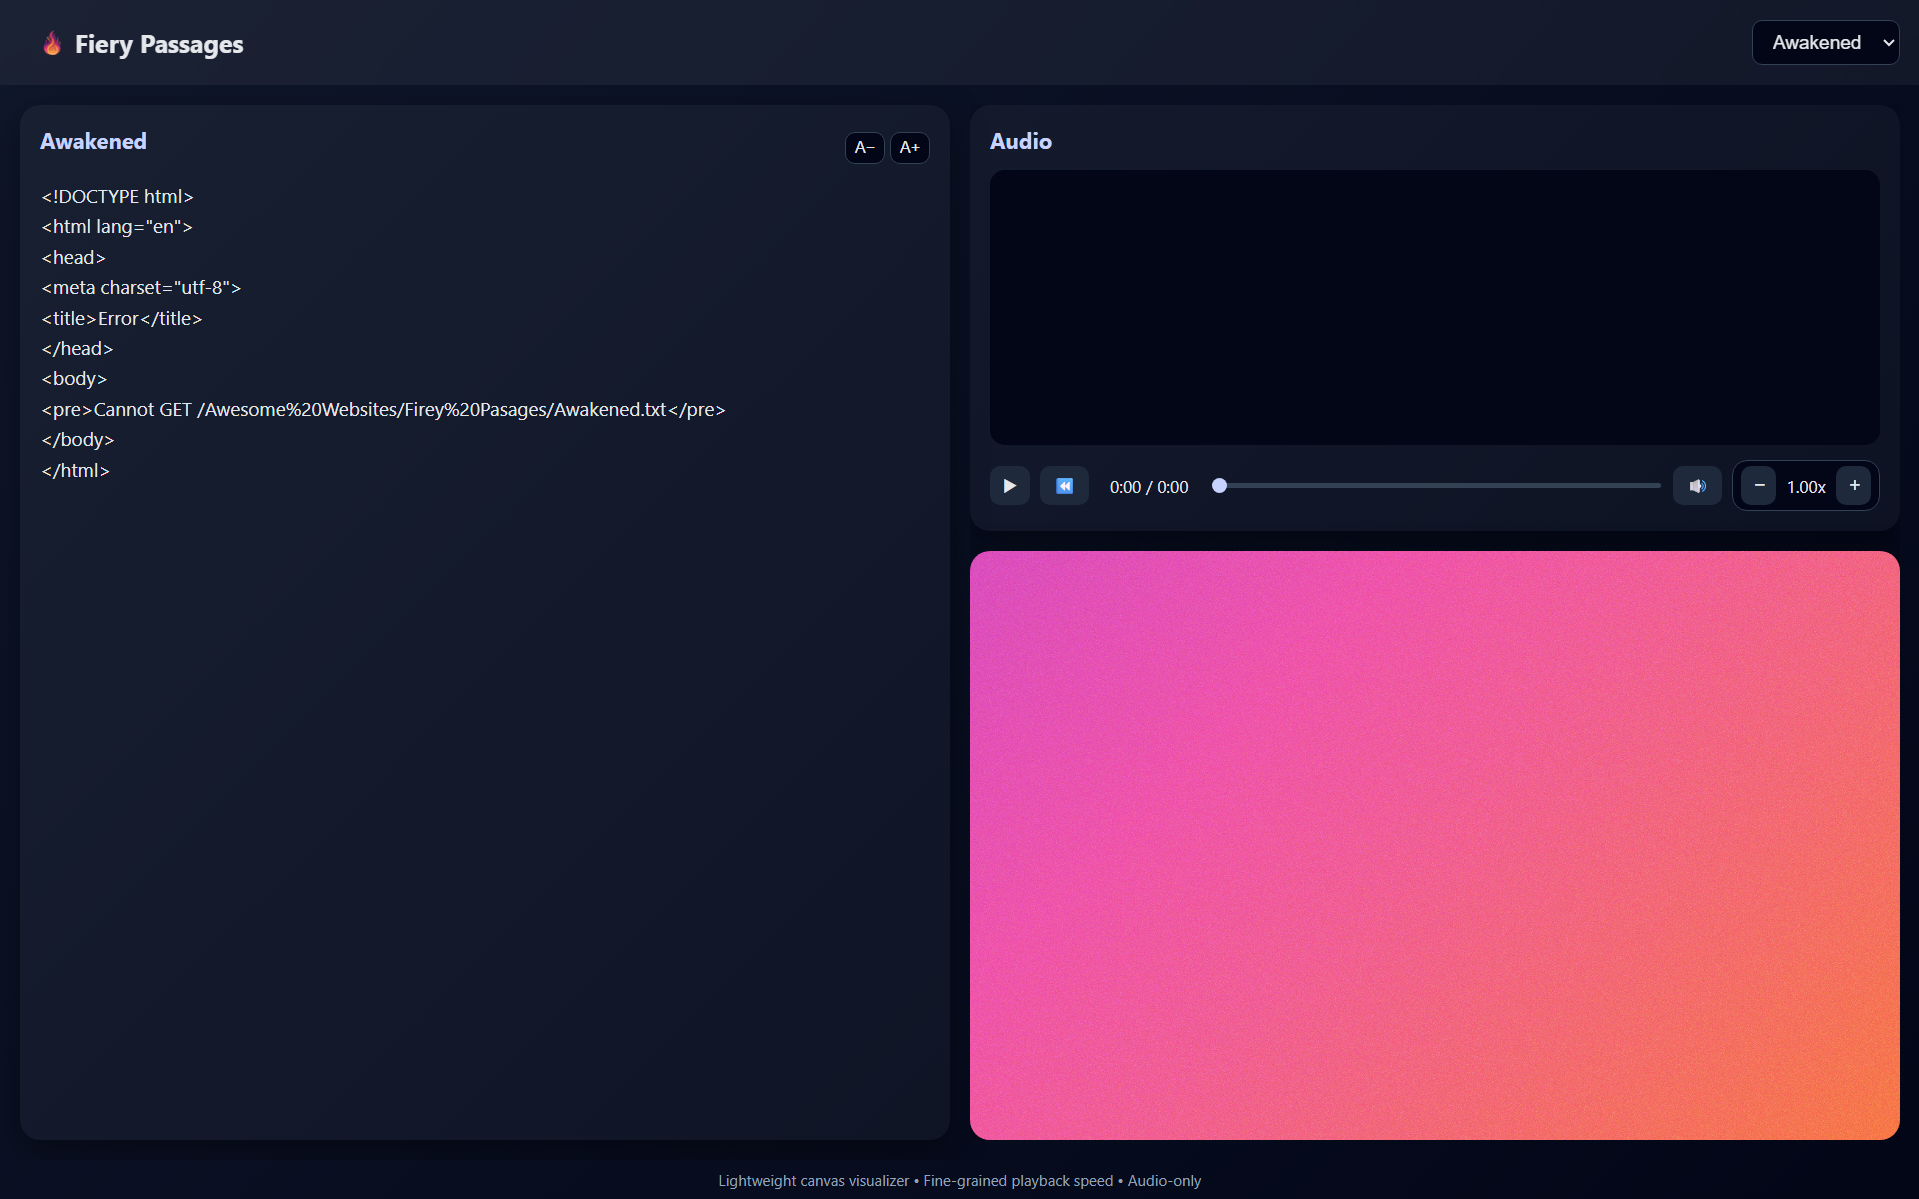Click the flame logo icon
This screenshot has width=1919, height=1199.
(x=52, y=44)
